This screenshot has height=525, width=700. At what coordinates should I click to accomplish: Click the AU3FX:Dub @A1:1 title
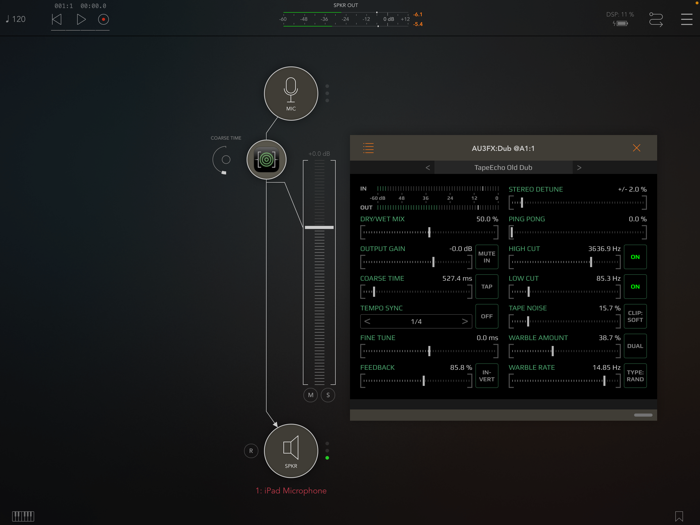coord(503,148)
